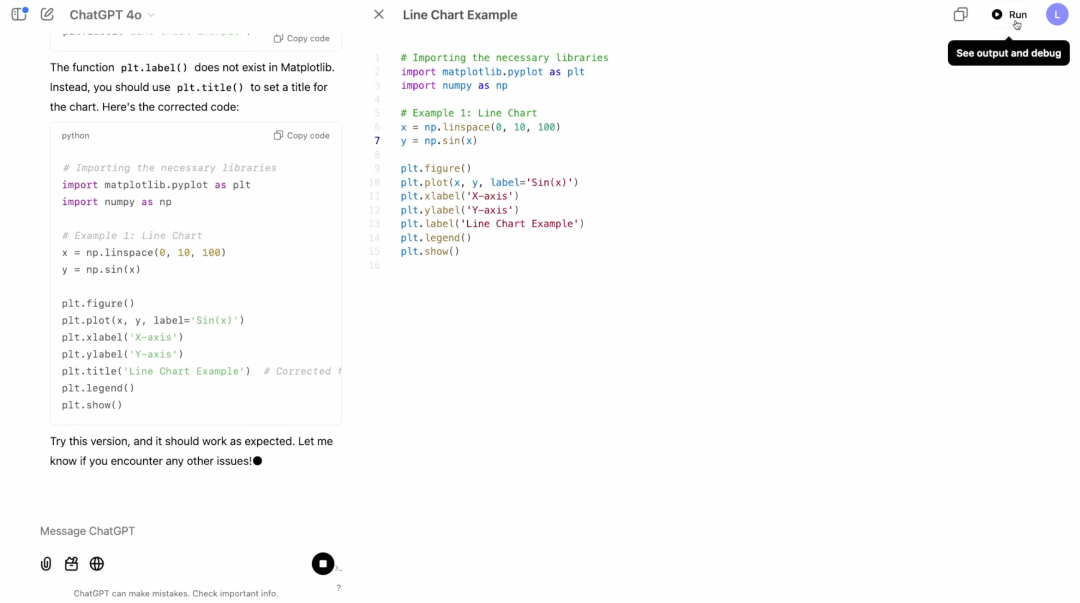Close the Line Chart Example canvas
This screenshot has height=603, width=1080.
click(x=377, y=14)
